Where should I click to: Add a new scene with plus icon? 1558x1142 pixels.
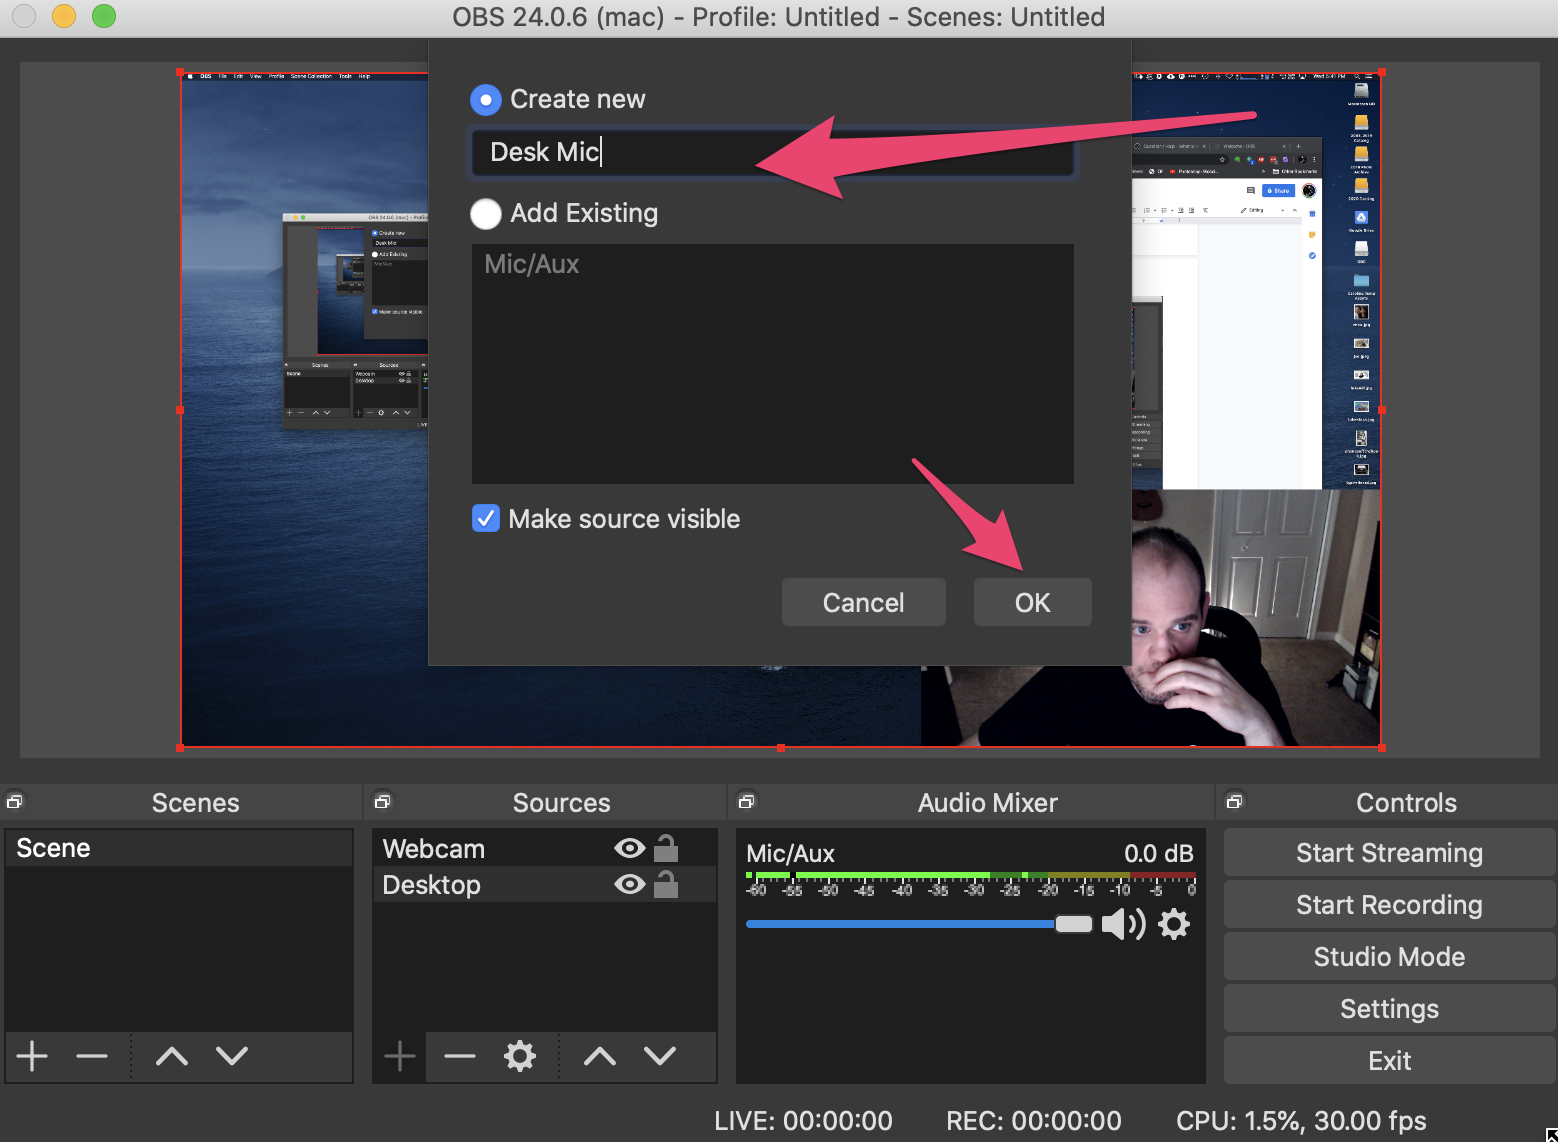(x=32, y=1056)
